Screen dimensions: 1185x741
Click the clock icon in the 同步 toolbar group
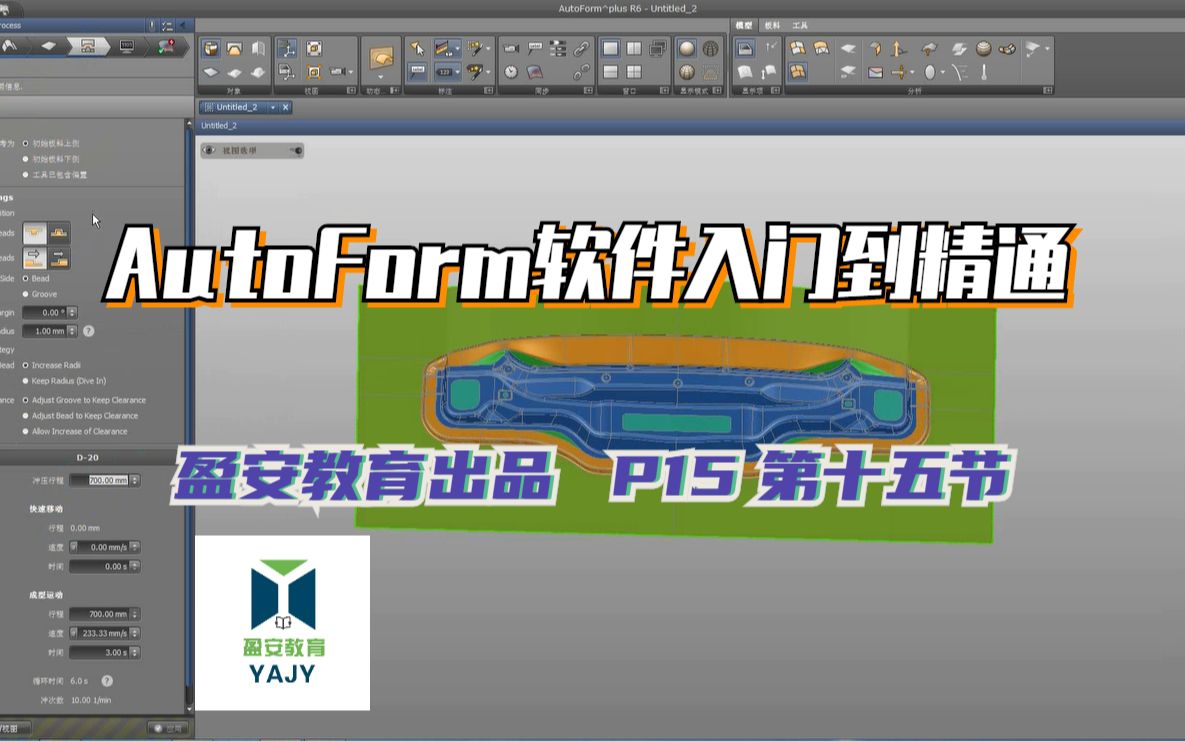[510, 71]
